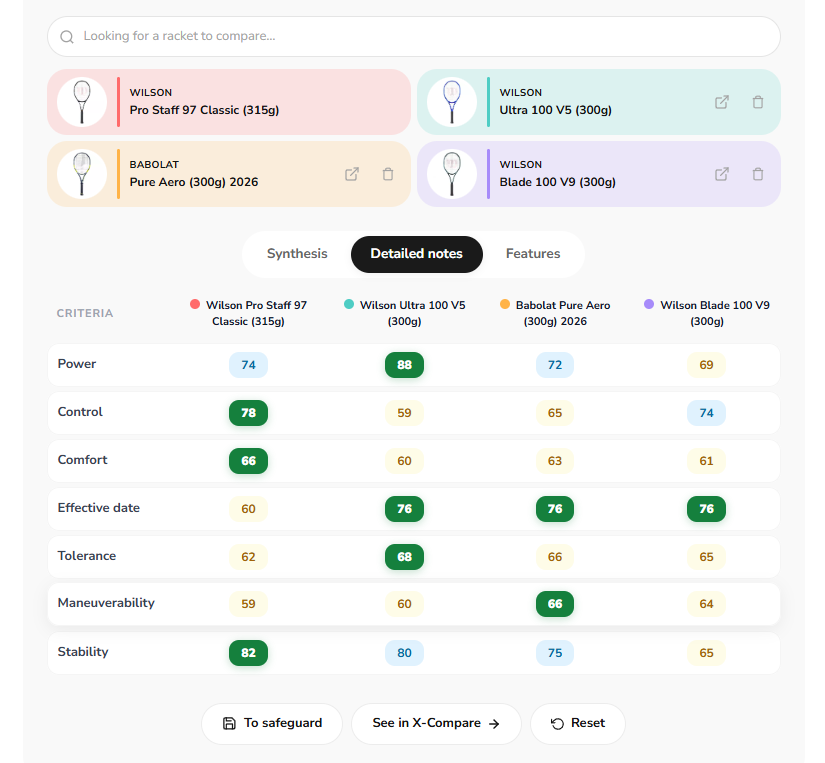Select the Detailed notes tab
Screen dimensions: 825x763
point(417,254)
